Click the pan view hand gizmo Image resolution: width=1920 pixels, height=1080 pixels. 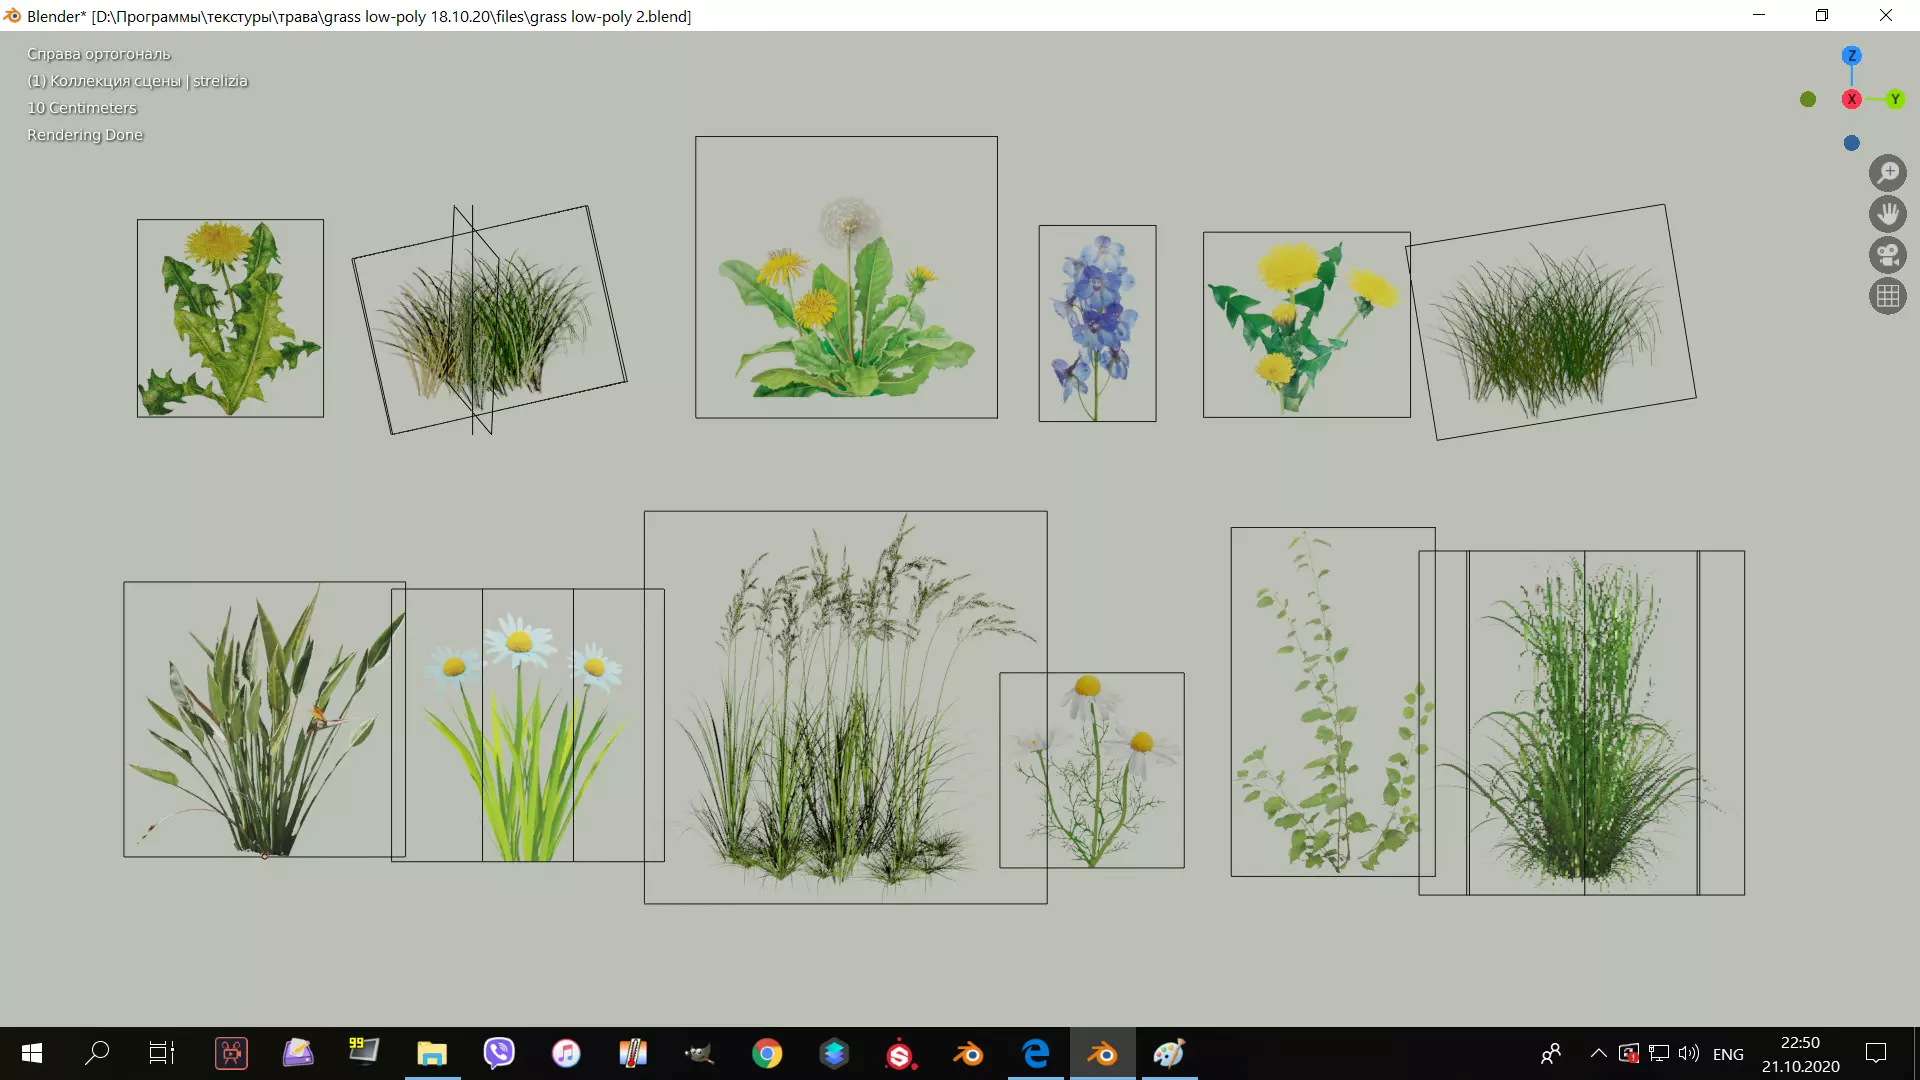coord(1887,214)
